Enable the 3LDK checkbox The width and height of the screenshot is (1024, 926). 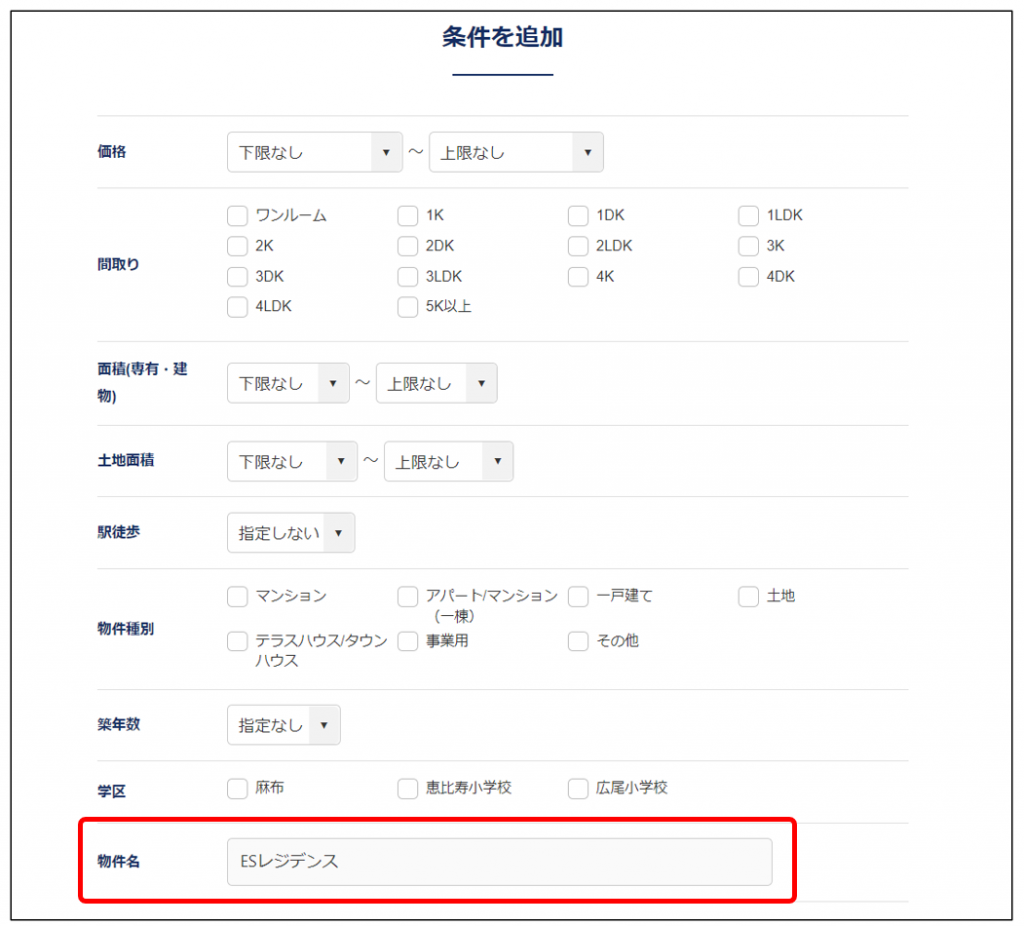coord(408,278)
